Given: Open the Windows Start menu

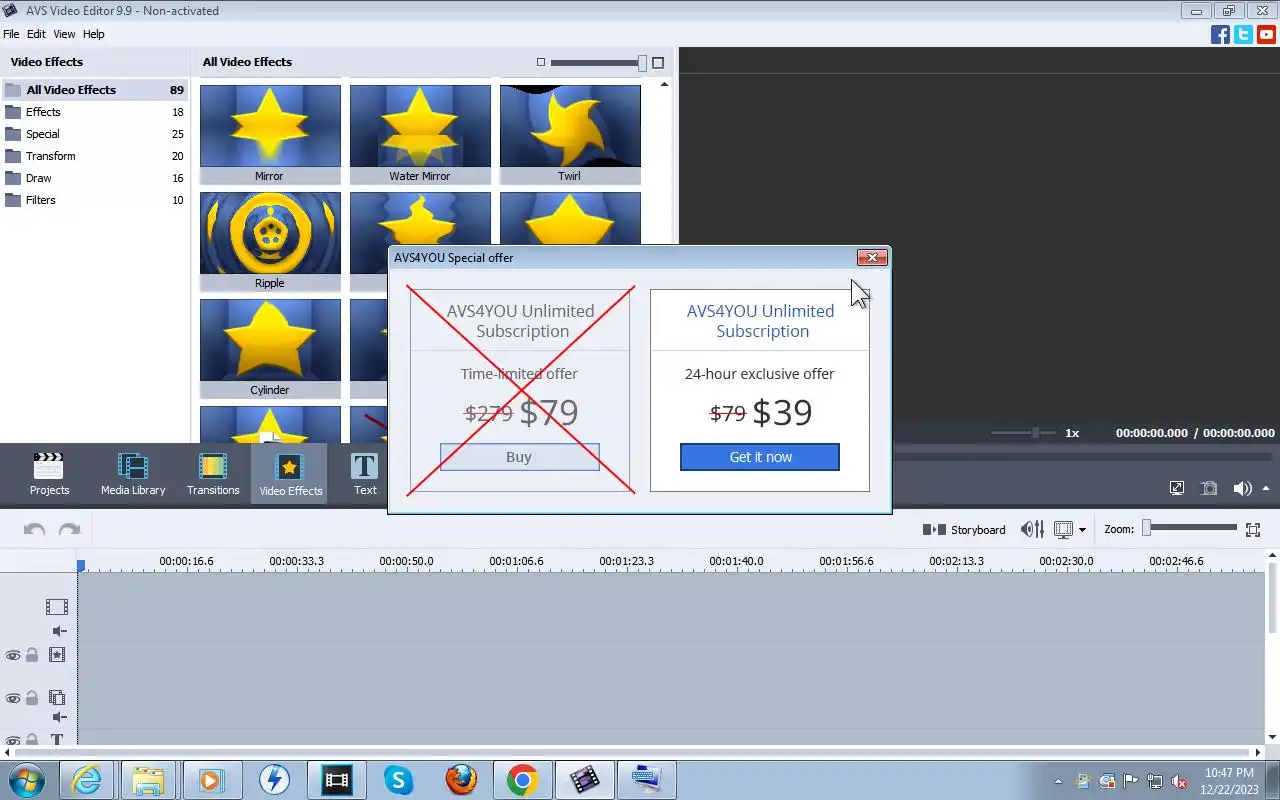Looking at the screenshot, I should click(26, 779).
